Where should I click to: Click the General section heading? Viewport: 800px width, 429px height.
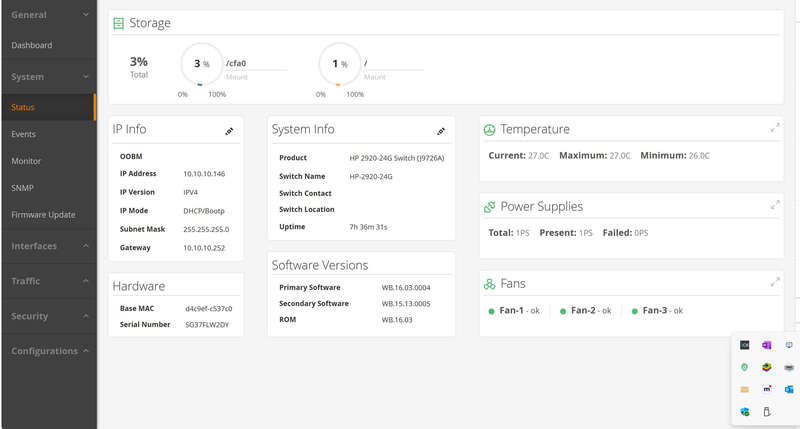pos(29,15)
